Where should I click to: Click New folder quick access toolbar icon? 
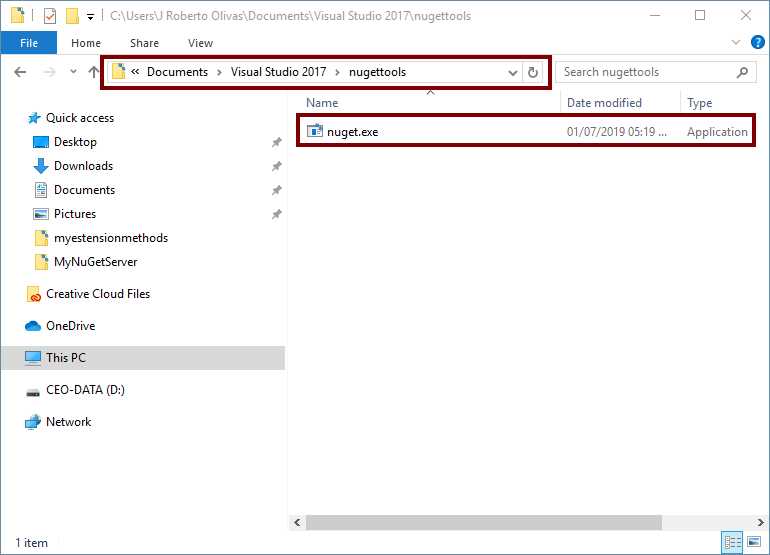pyautogui.click(x=72, y=16)
